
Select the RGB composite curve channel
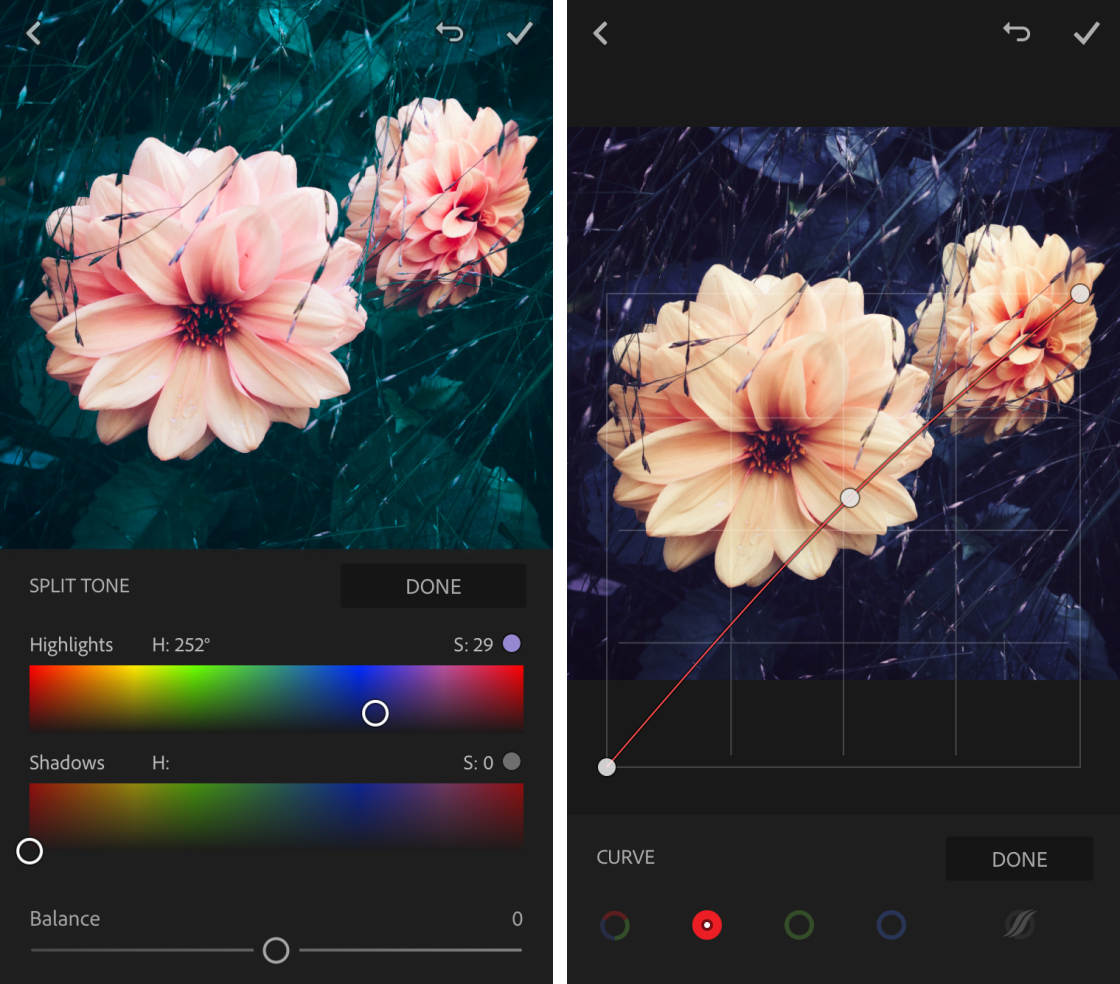pyautogui.click(x=615, y=925)
